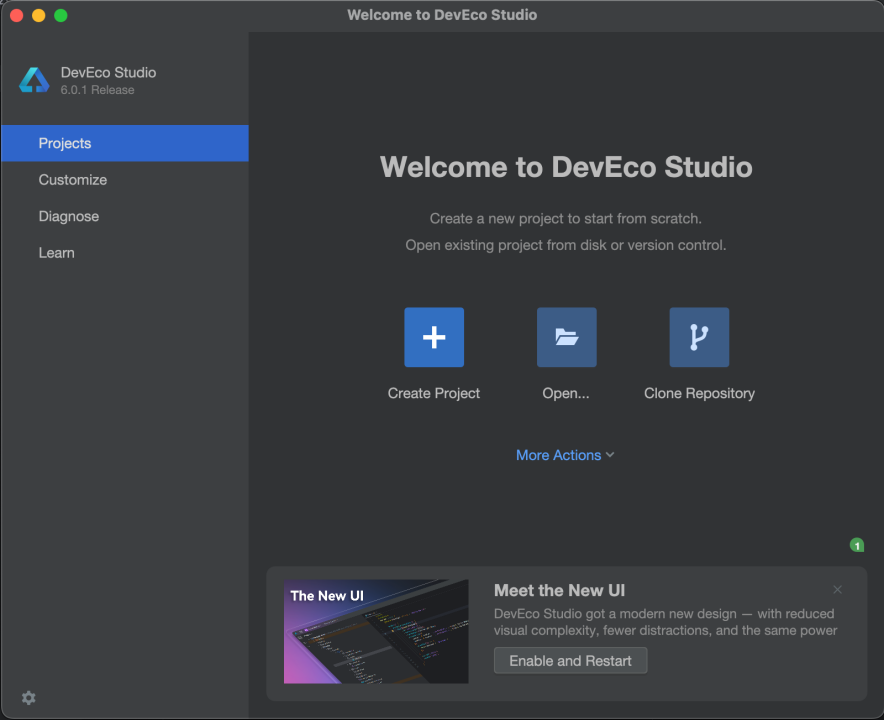
Task: Click the green notification badge
Action: 857,545
